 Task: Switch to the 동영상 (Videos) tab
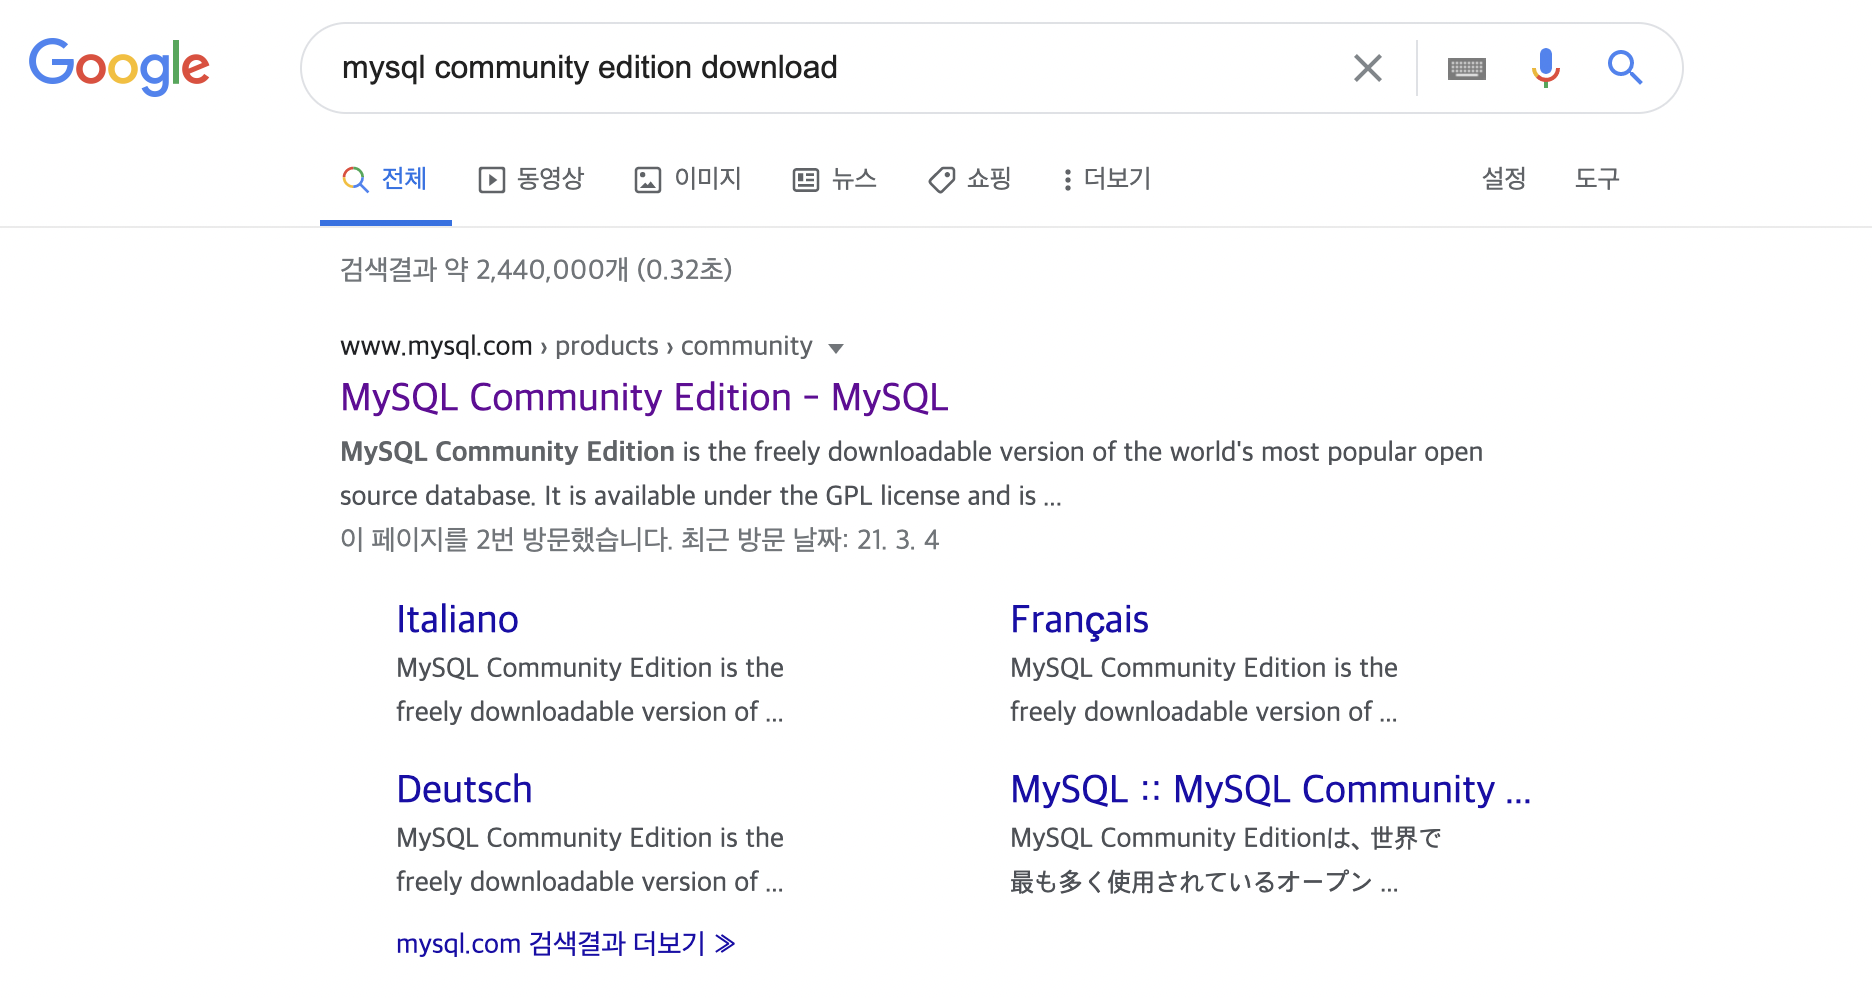point(531,179)
